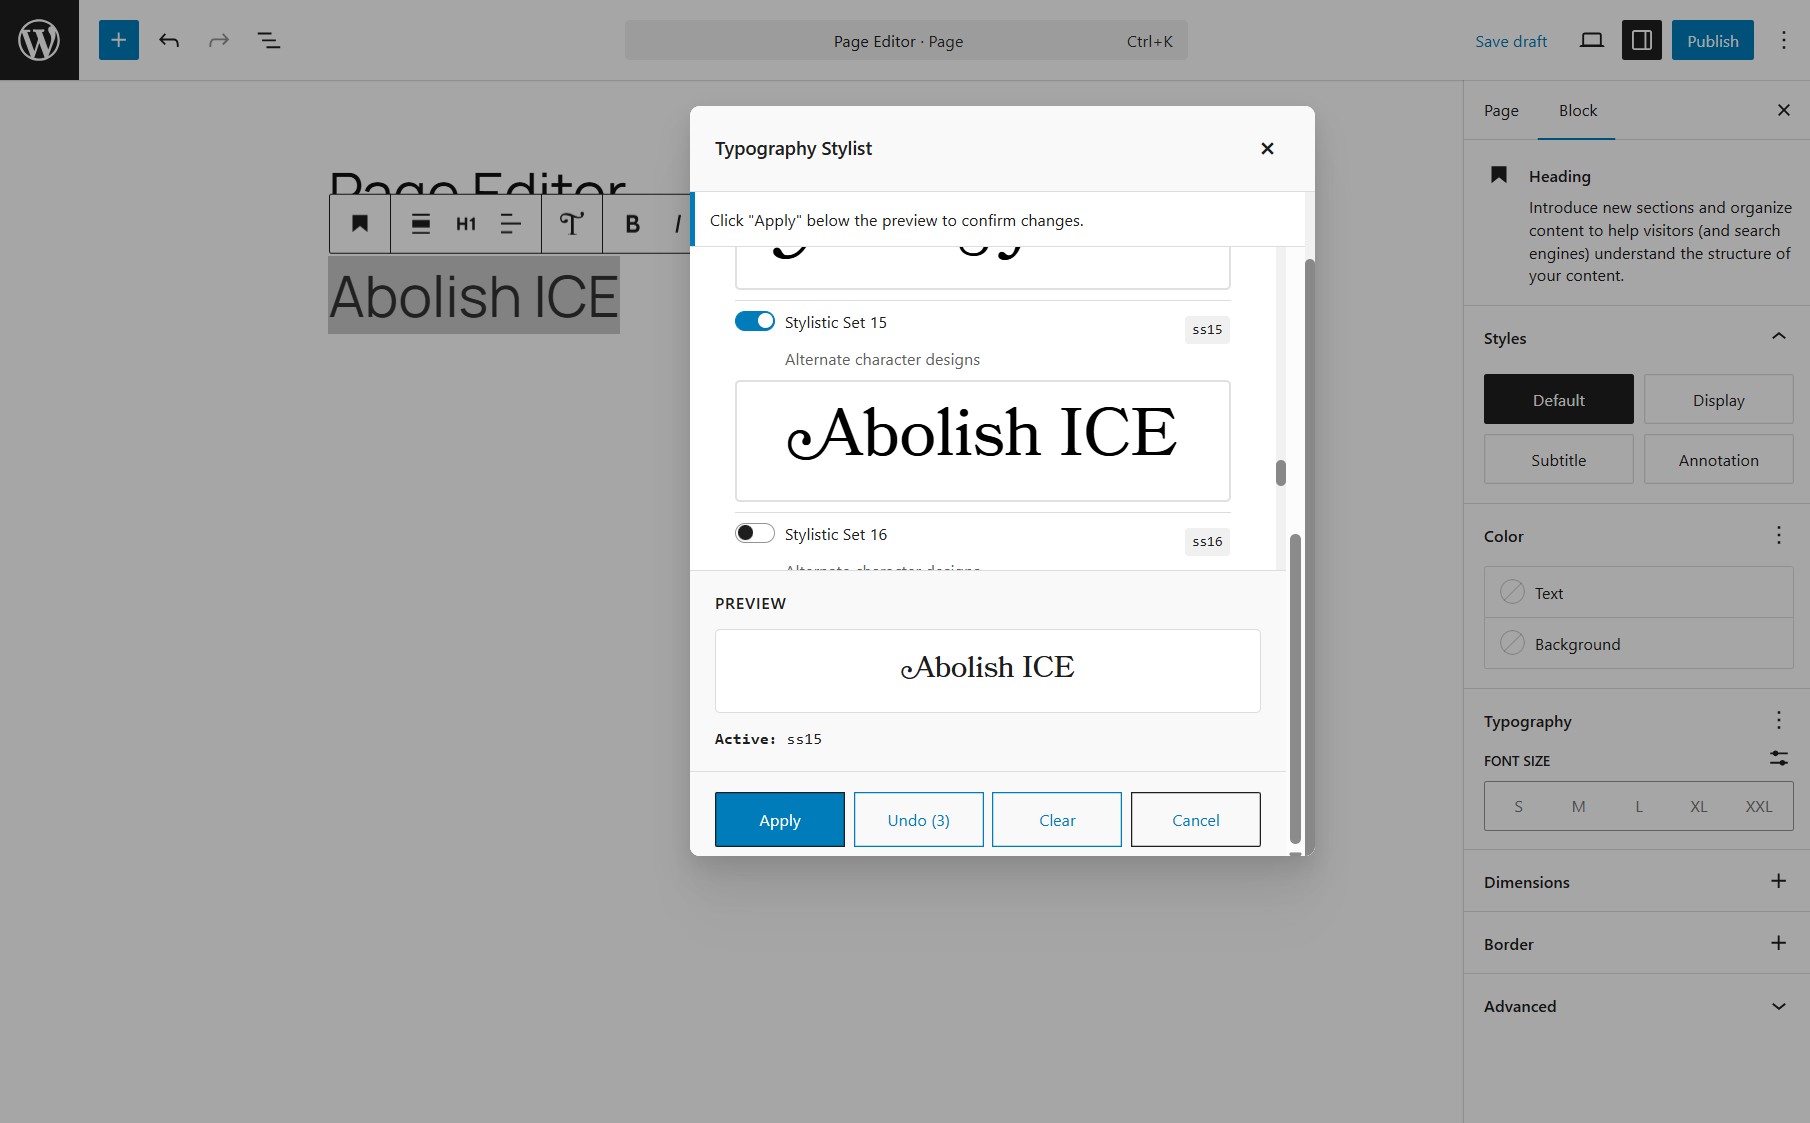Open the device preview monitor icon
Viewport: 1810px width, 1123px height.
pos(1591,40)
